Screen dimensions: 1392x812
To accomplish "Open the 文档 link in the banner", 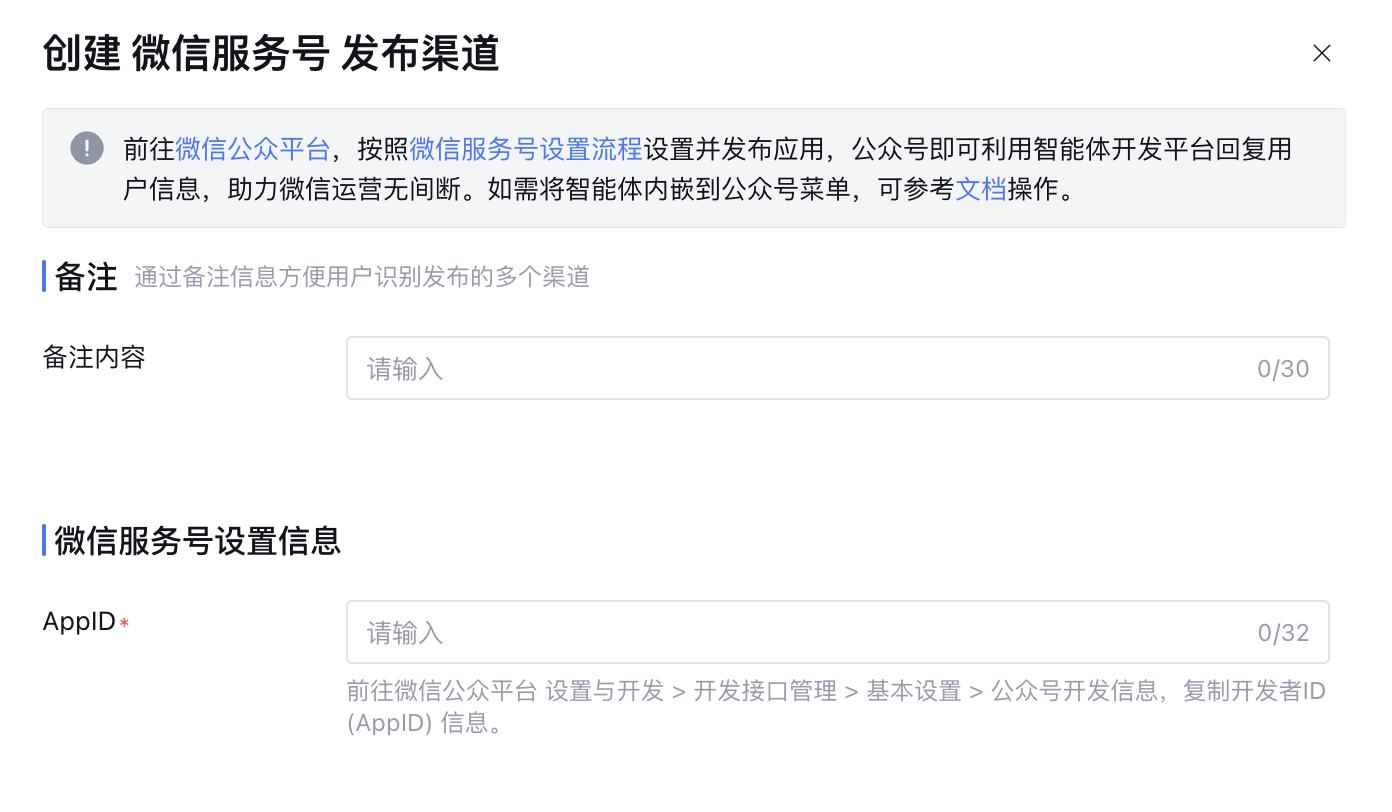I will (980, 189).
